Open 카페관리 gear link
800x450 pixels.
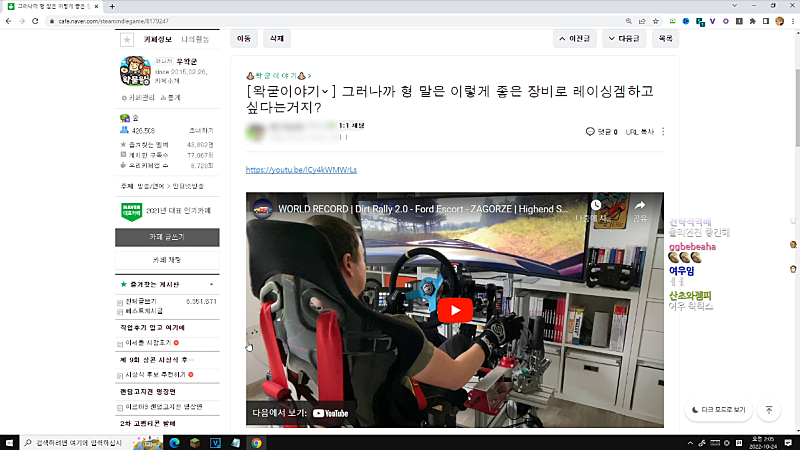tap(138, 97)
